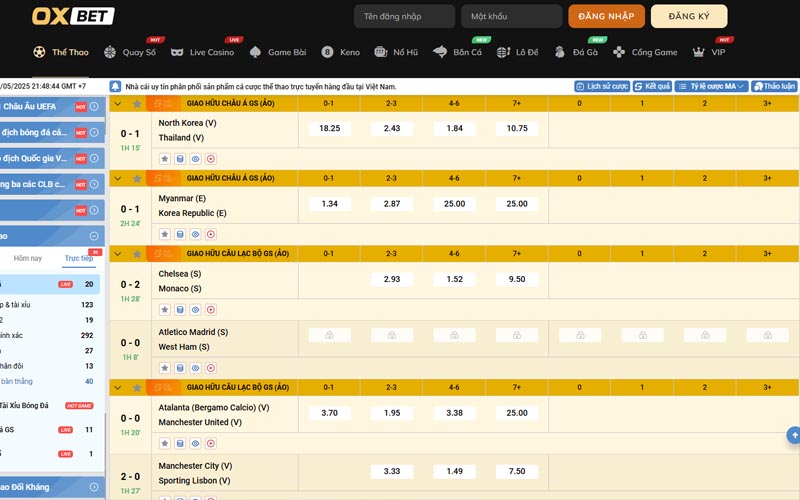The height and width of the screenshot is (500, 800).
Task: Click the Cổng Game gamepad icon
Action: [619, 52]
